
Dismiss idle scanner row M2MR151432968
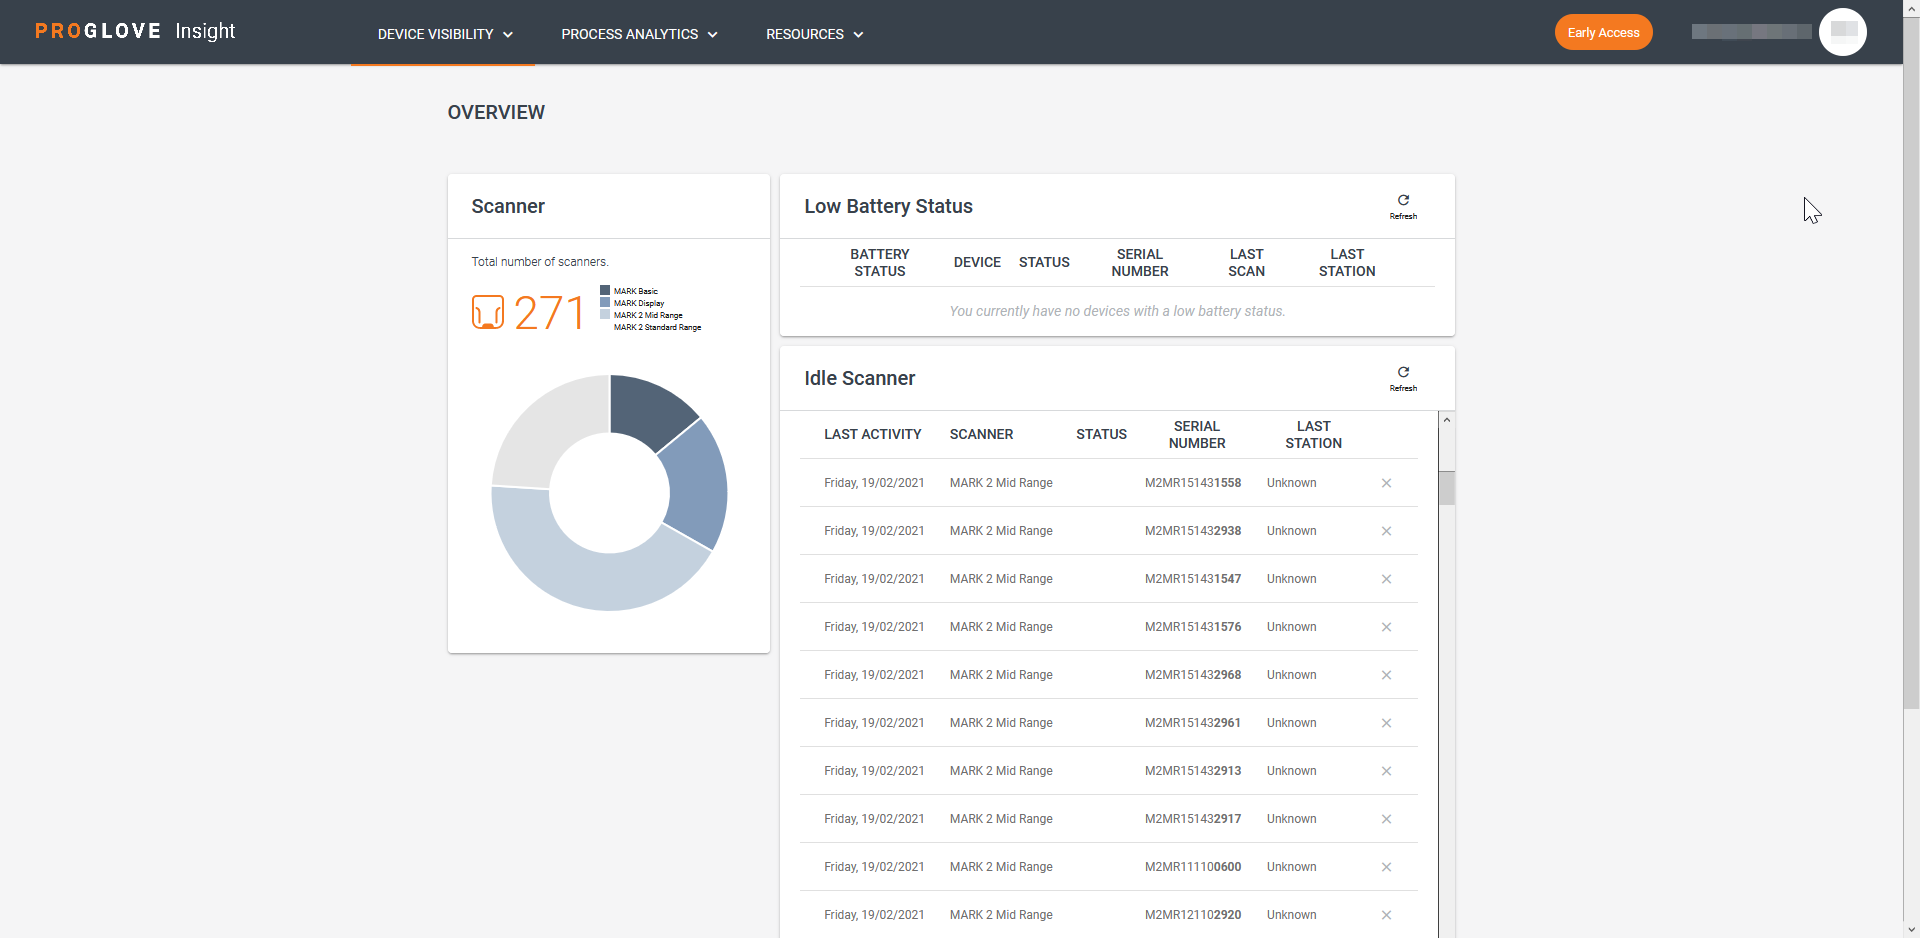coord(1386,675)
